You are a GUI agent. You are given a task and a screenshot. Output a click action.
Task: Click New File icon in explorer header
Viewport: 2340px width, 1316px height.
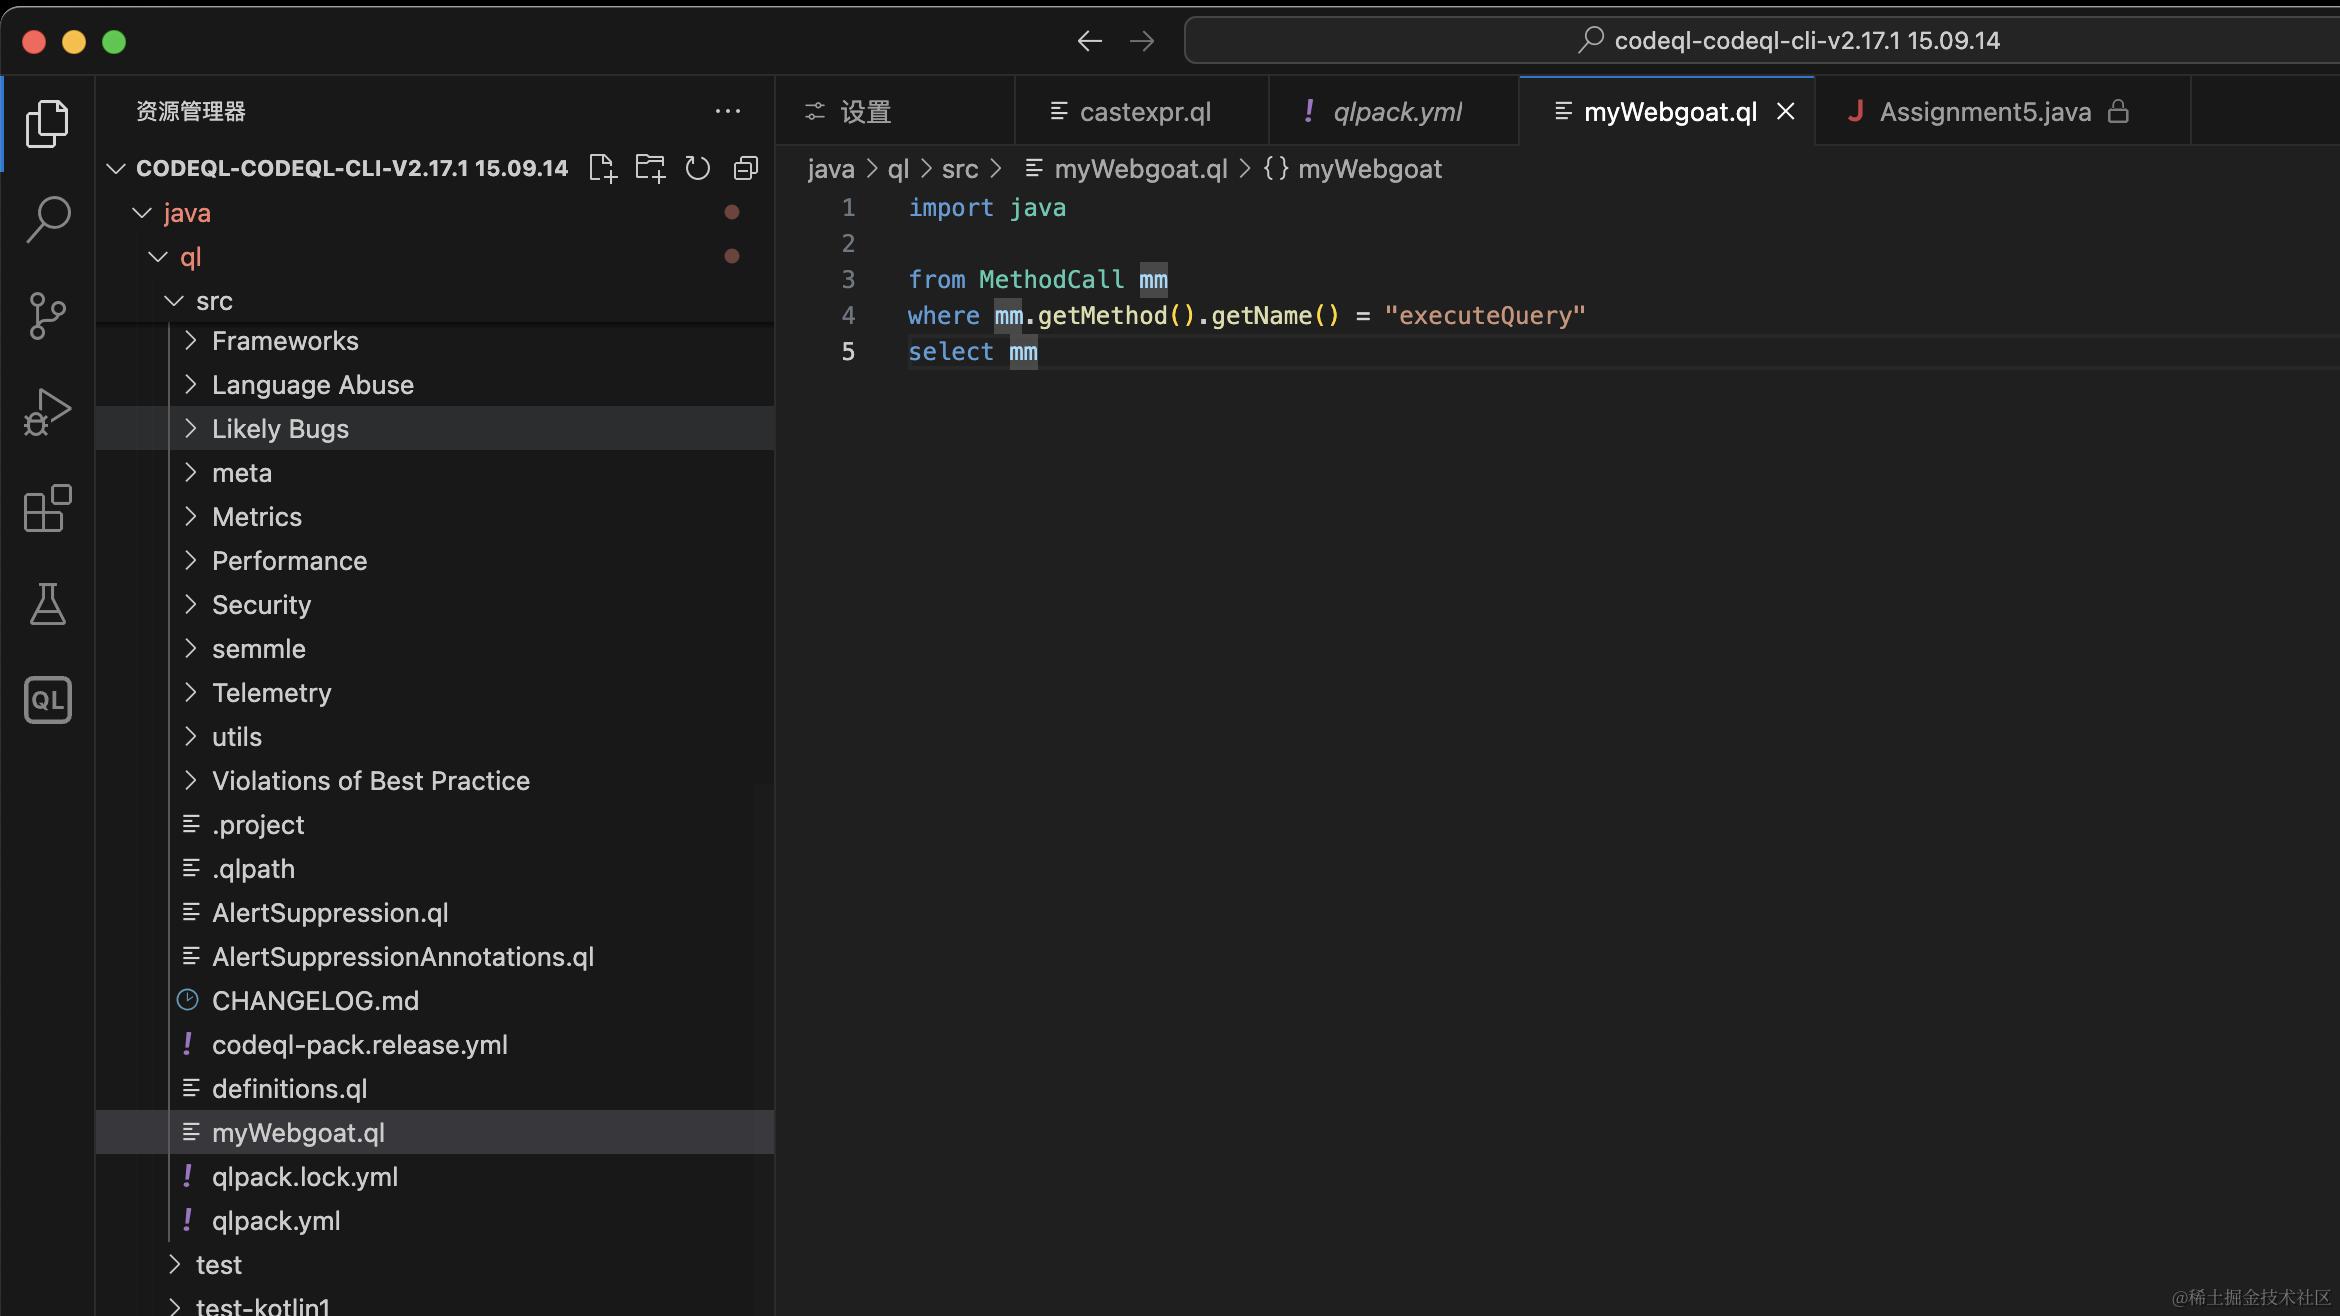point(603,168)
